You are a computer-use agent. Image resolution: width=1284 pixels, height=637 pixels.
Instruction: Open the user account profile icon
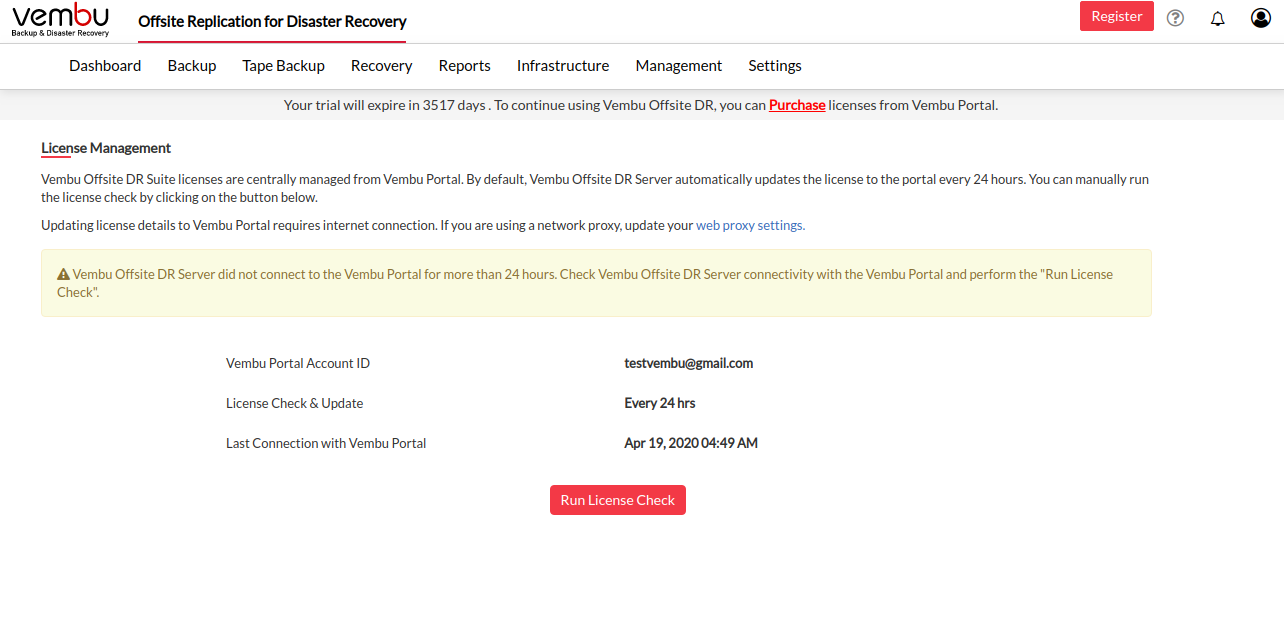[x=1261, y=18]
